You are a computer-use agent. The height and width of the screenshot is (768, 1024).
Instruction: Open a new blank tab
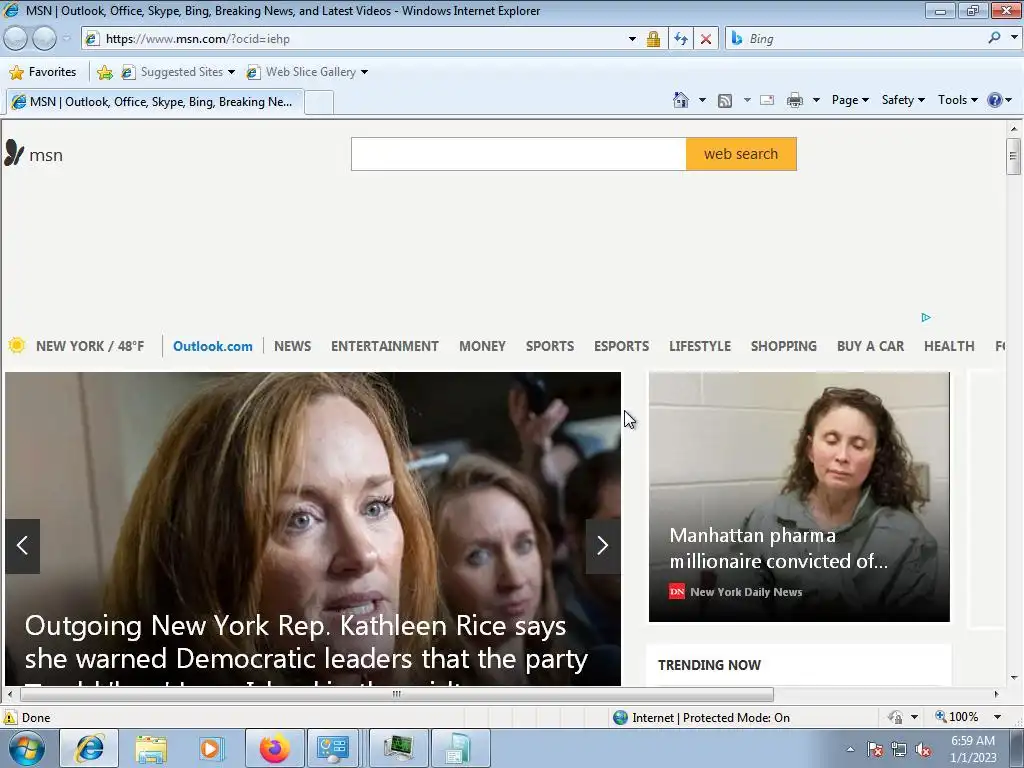pos(319,103)
